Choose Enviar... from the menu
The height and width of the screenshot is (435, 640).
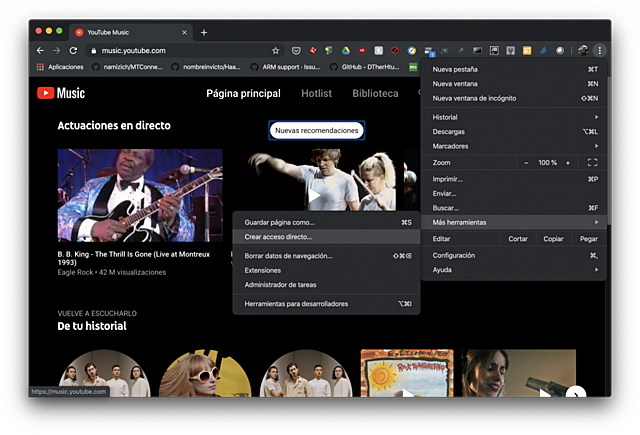(x=513, y=193)
